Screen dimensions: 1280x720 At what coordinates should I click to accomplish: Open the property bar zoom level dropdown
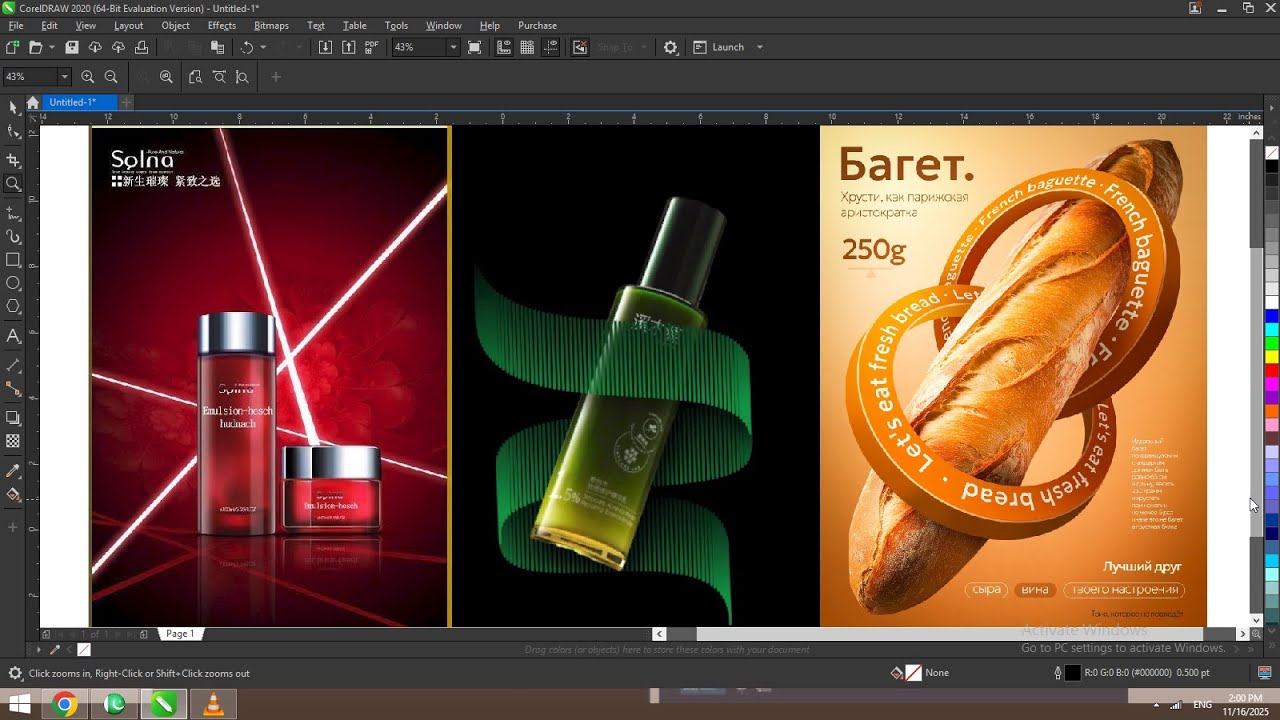[x=65, y=77]
